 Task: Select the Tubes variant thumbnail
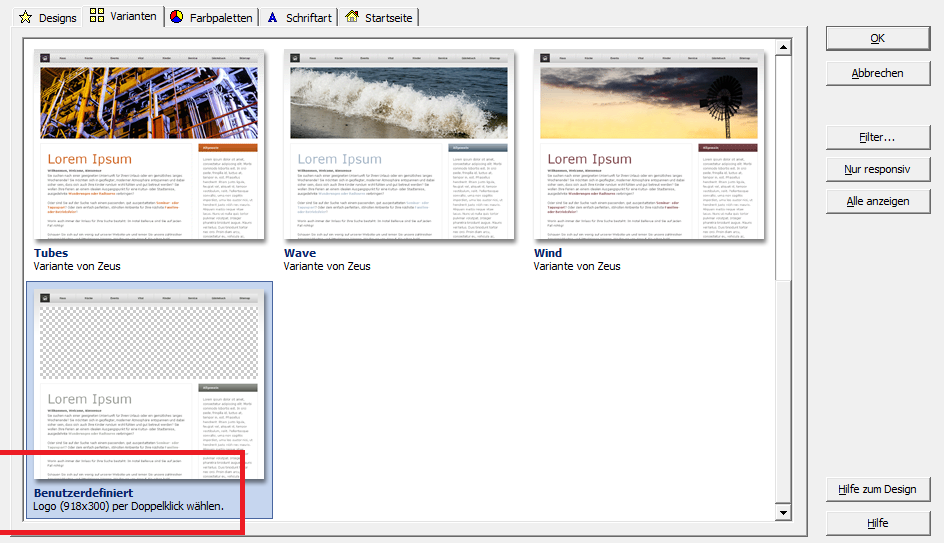tap(149, 144)
